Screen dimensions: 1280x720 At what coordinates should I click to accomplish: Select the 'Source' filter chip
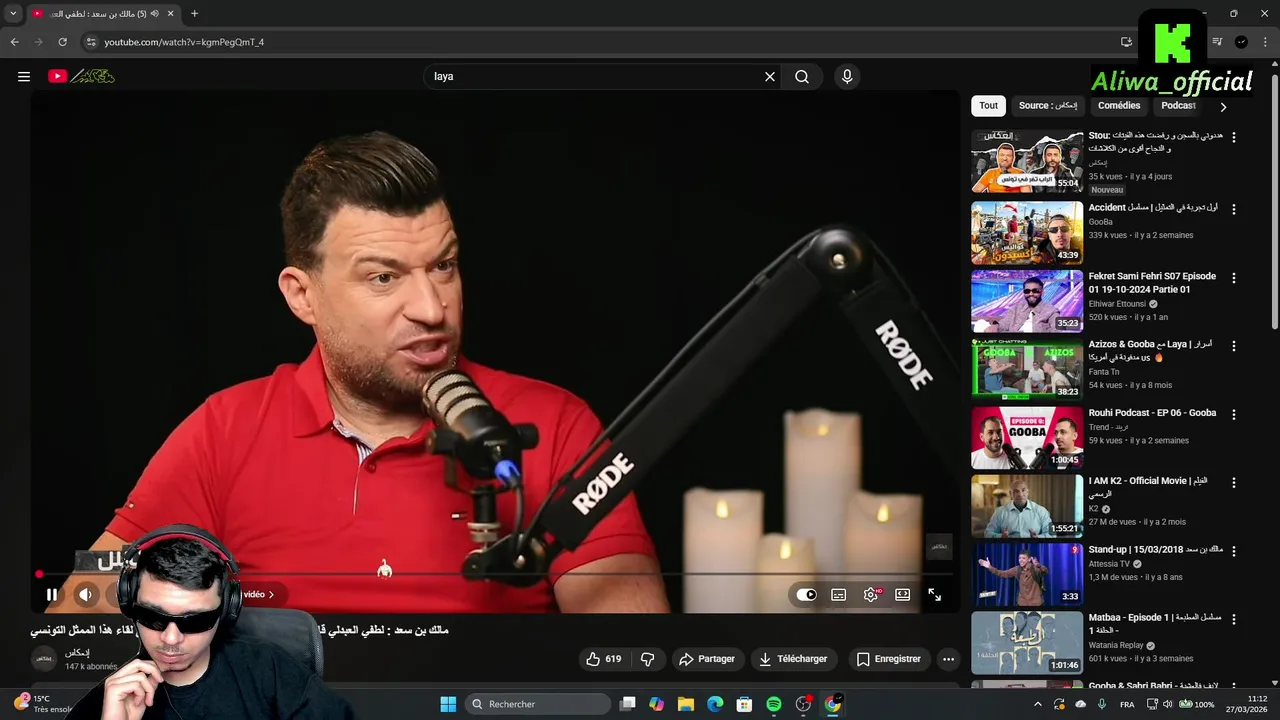coord(1048,105)
